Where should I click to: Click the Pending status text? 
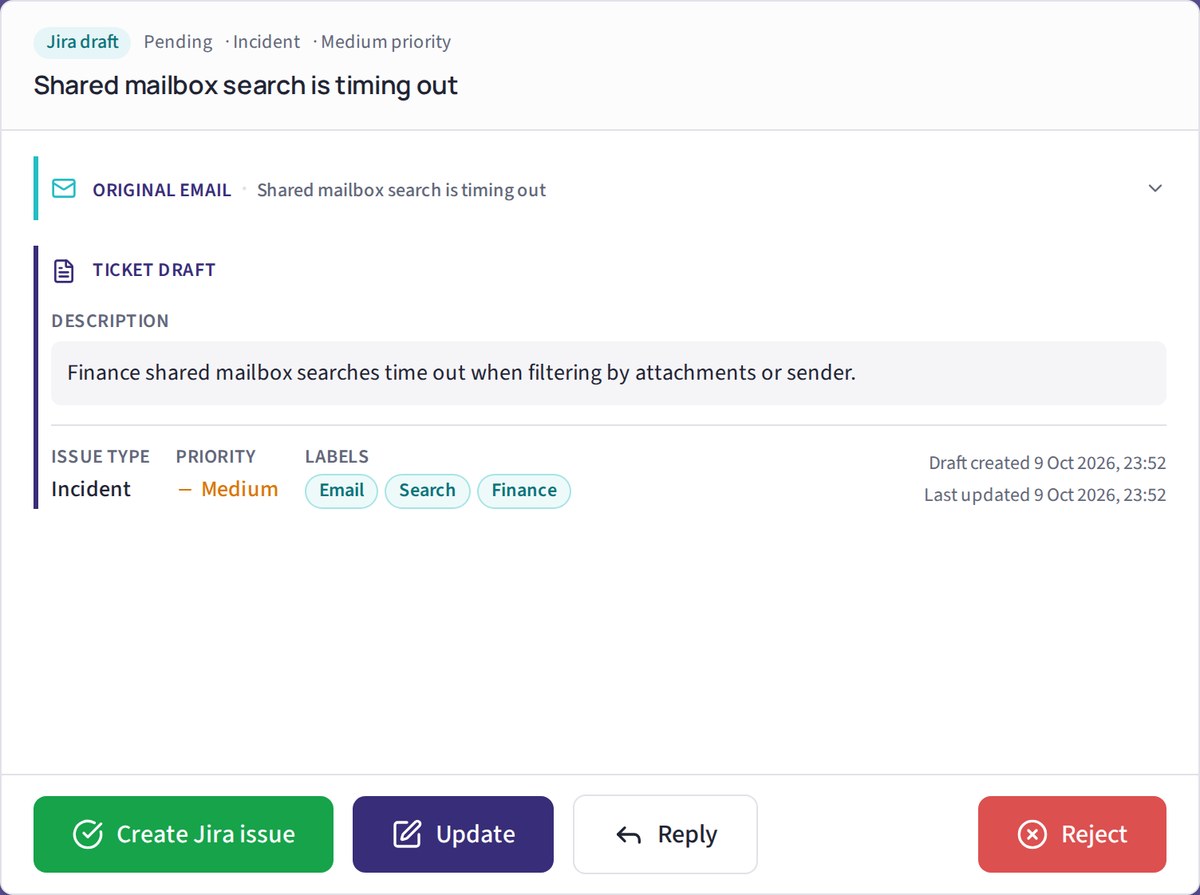(178, 42)
